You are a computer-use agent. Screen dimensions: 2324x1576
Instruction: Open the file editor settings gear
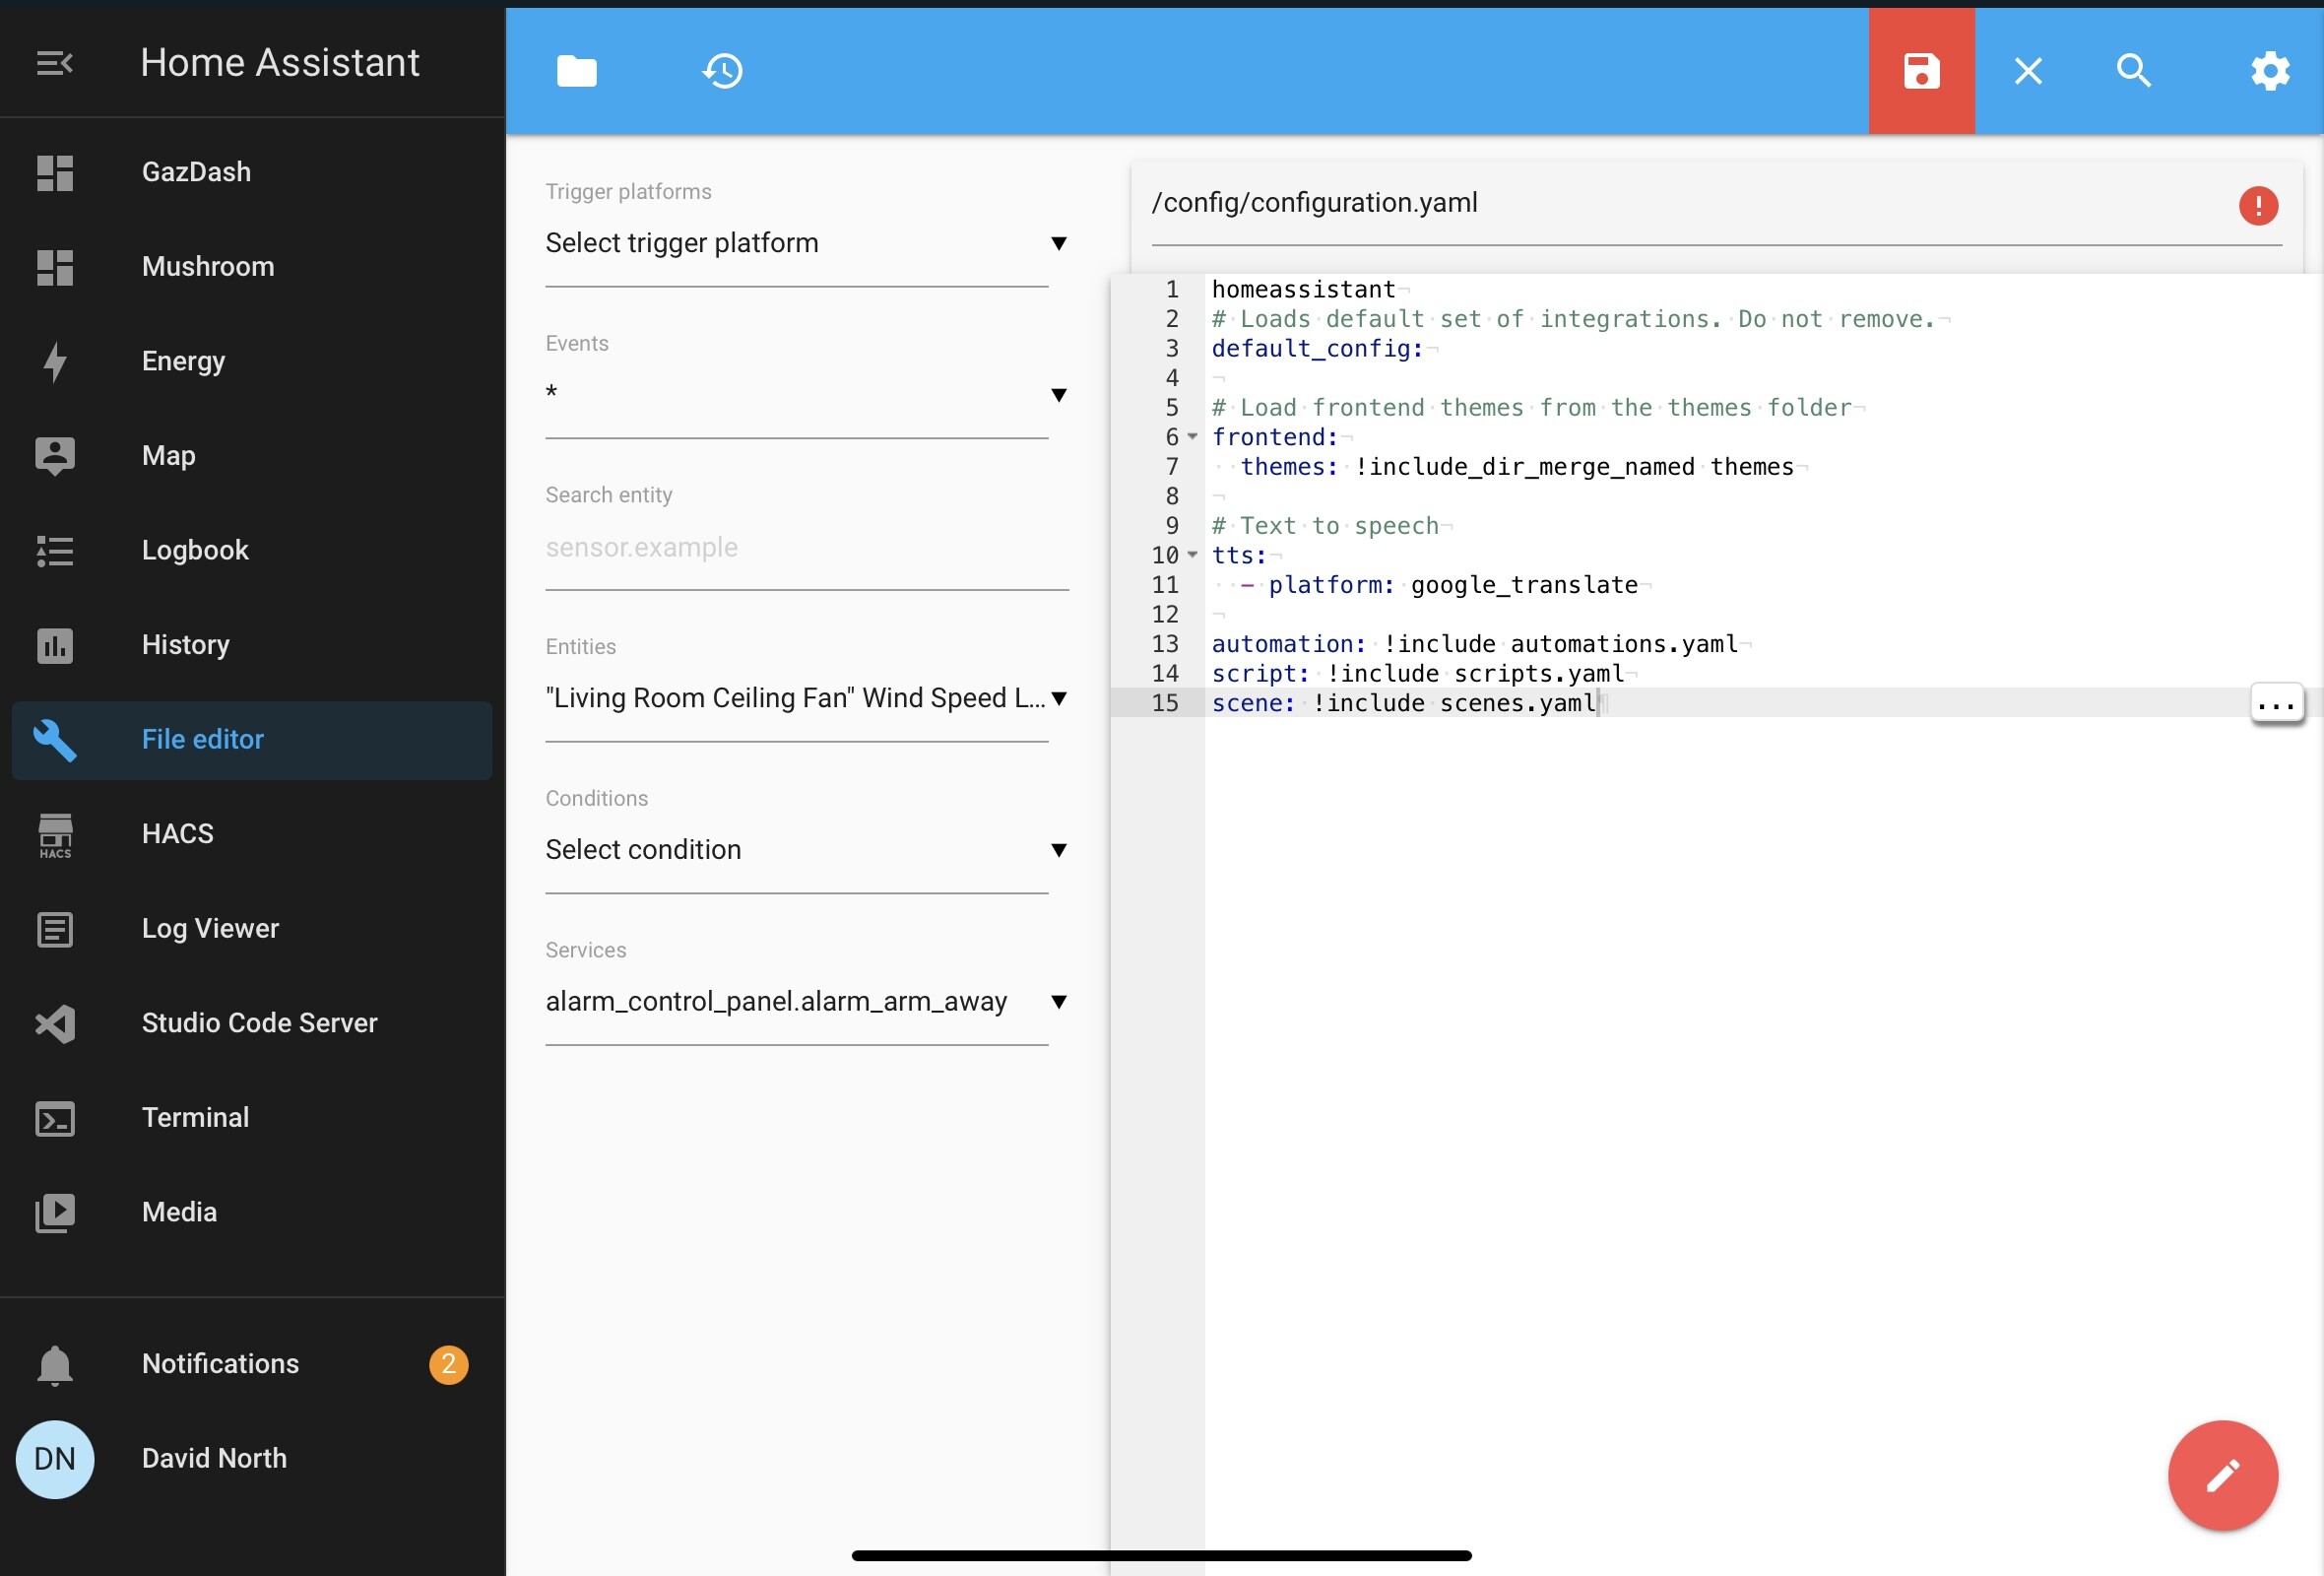click(x=2269, y=70)
